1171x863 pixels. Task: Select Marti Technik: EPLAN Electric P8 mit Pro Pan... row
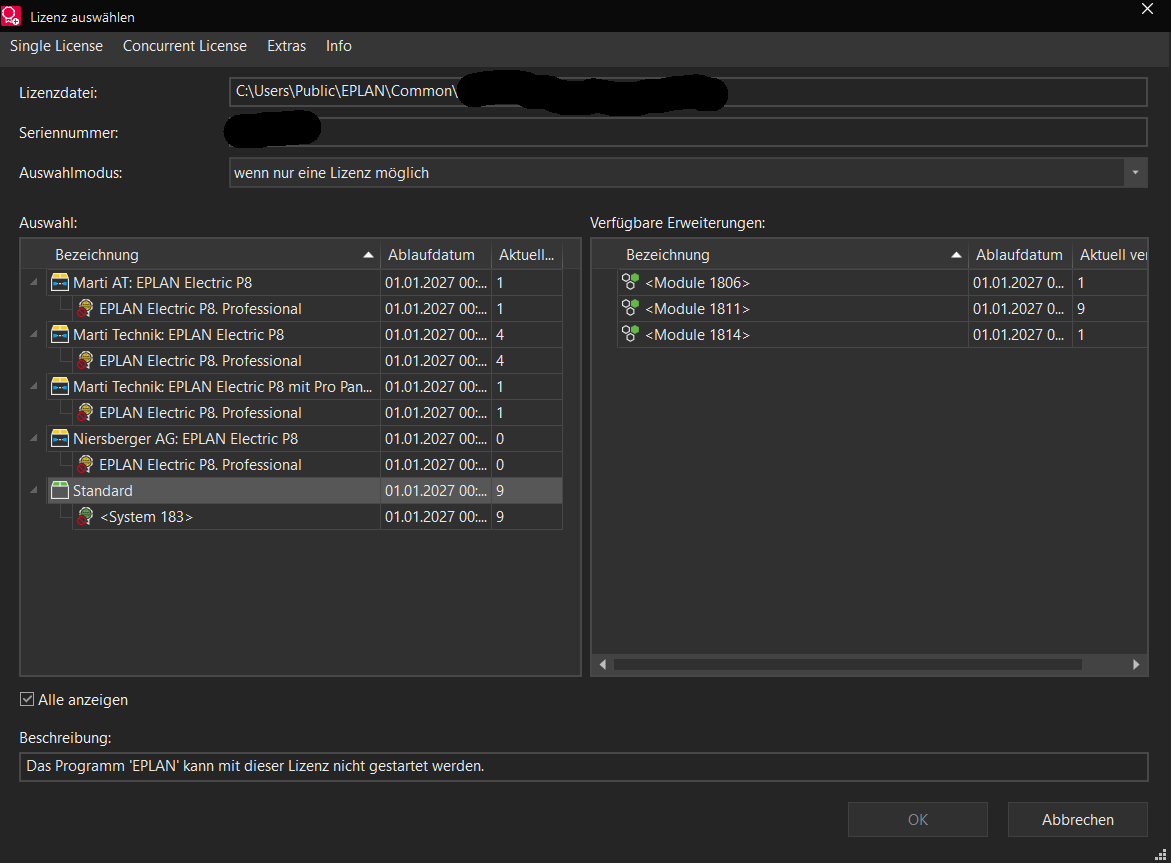[304, 386]
